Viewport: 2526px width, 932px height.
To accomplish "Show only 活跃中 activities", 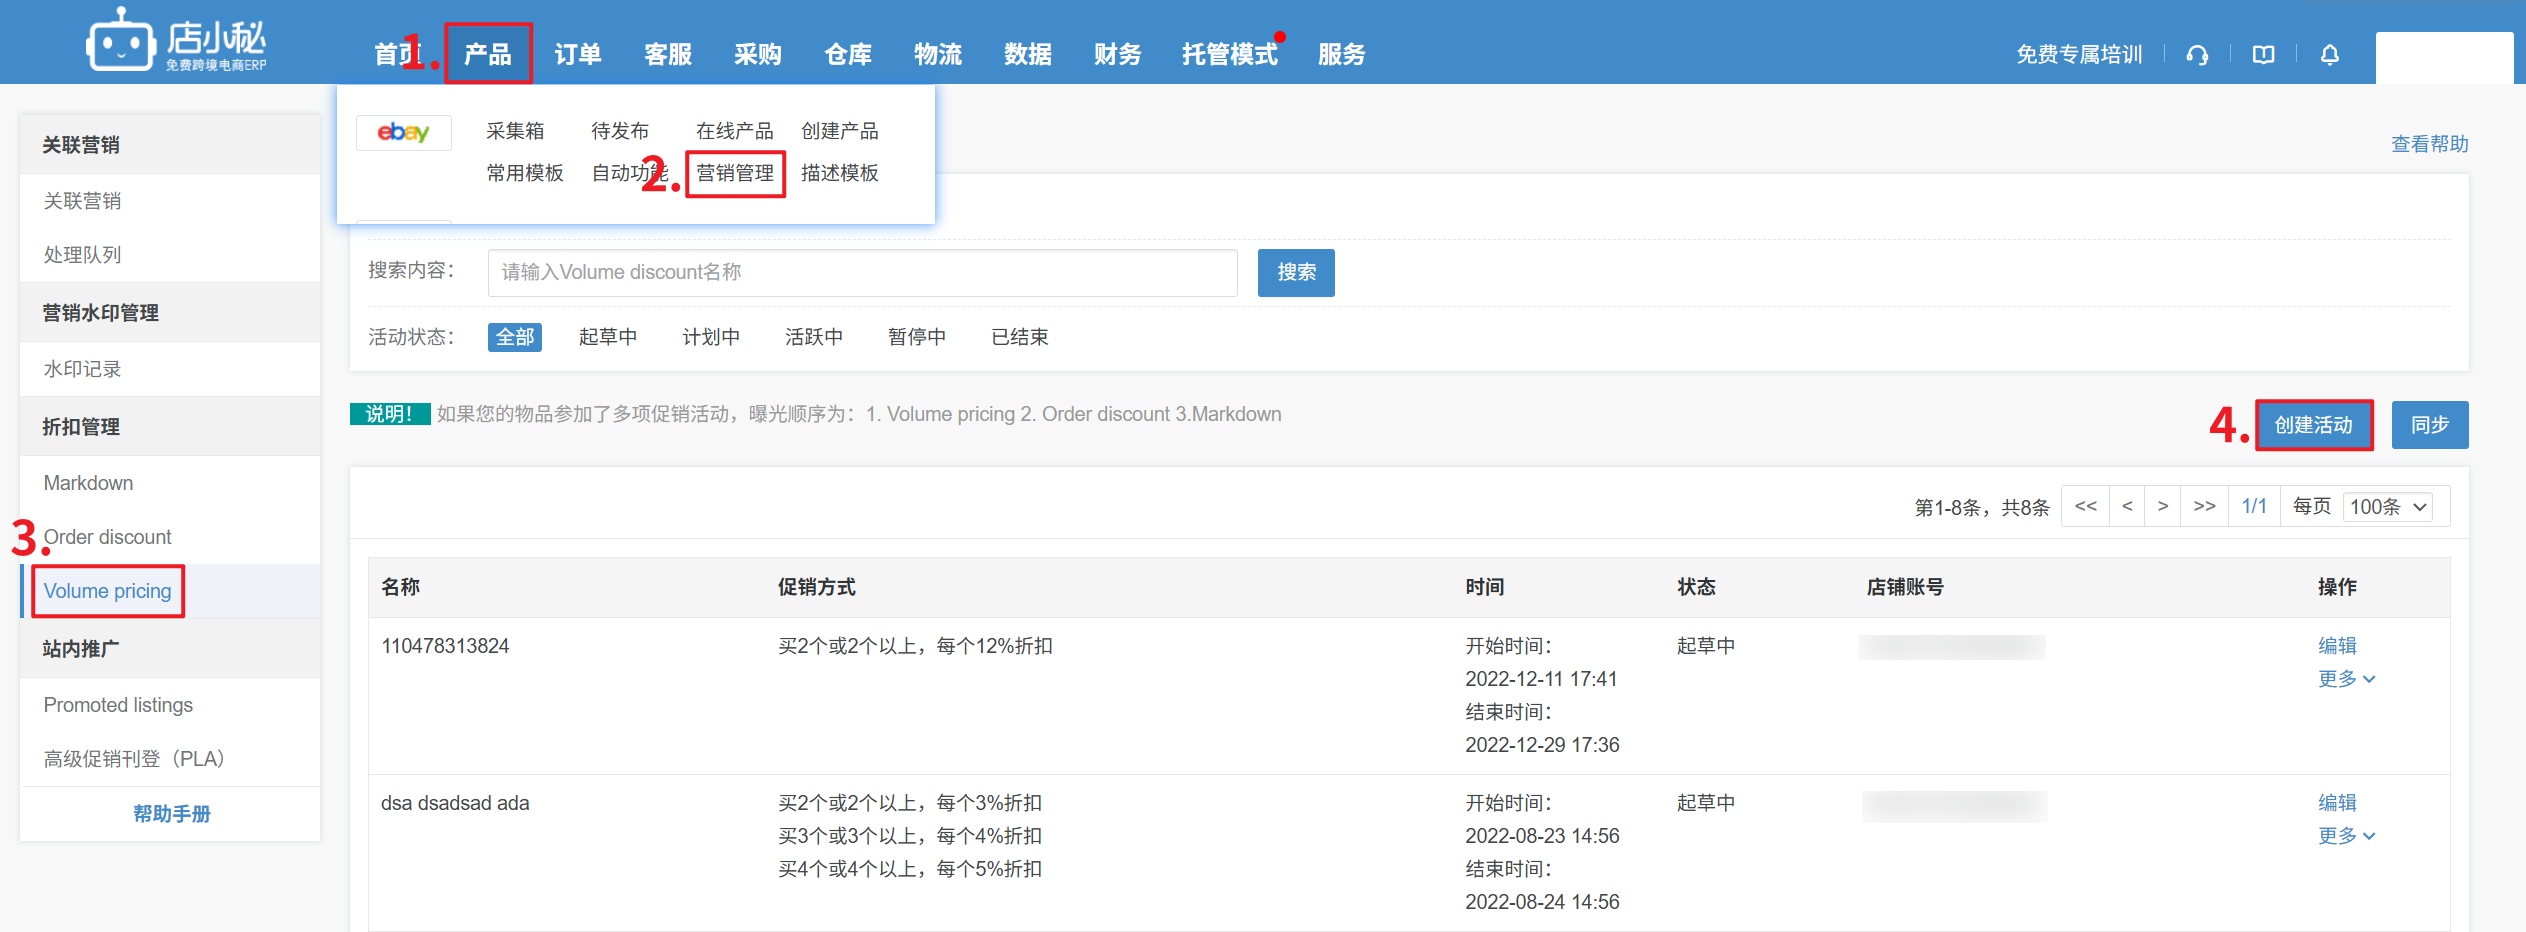I will tap(813, 337).
